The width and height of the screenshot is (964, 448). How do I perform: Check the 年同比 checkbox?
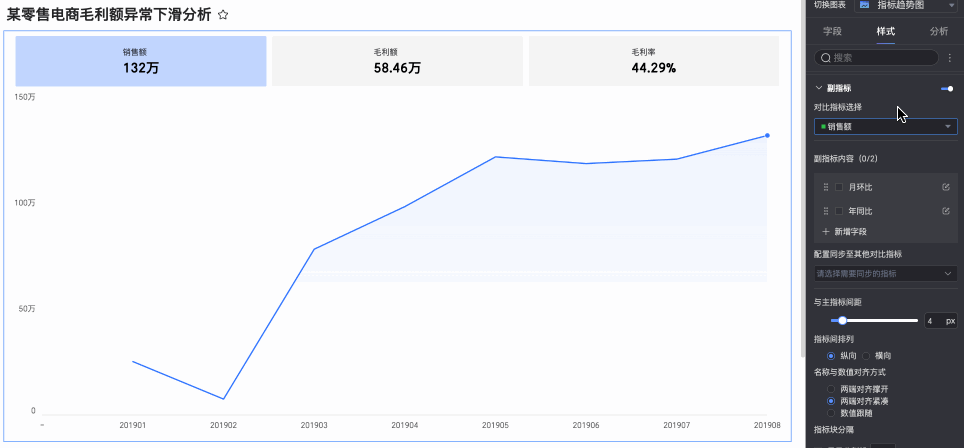coord(839,211)
